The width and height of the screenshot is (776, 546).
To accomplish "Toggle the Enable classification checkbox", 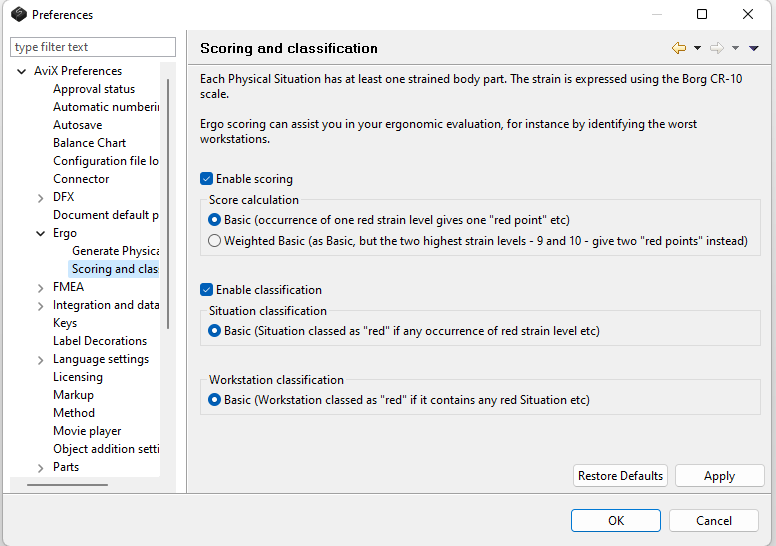I will (207, 290).
